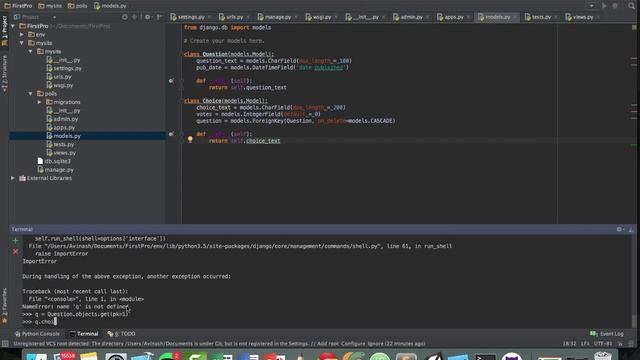Click the polls breadcrumb in navigation bar
Viewport: 640px width, 360px height.
pyautogui.click(x=78, y=6)
